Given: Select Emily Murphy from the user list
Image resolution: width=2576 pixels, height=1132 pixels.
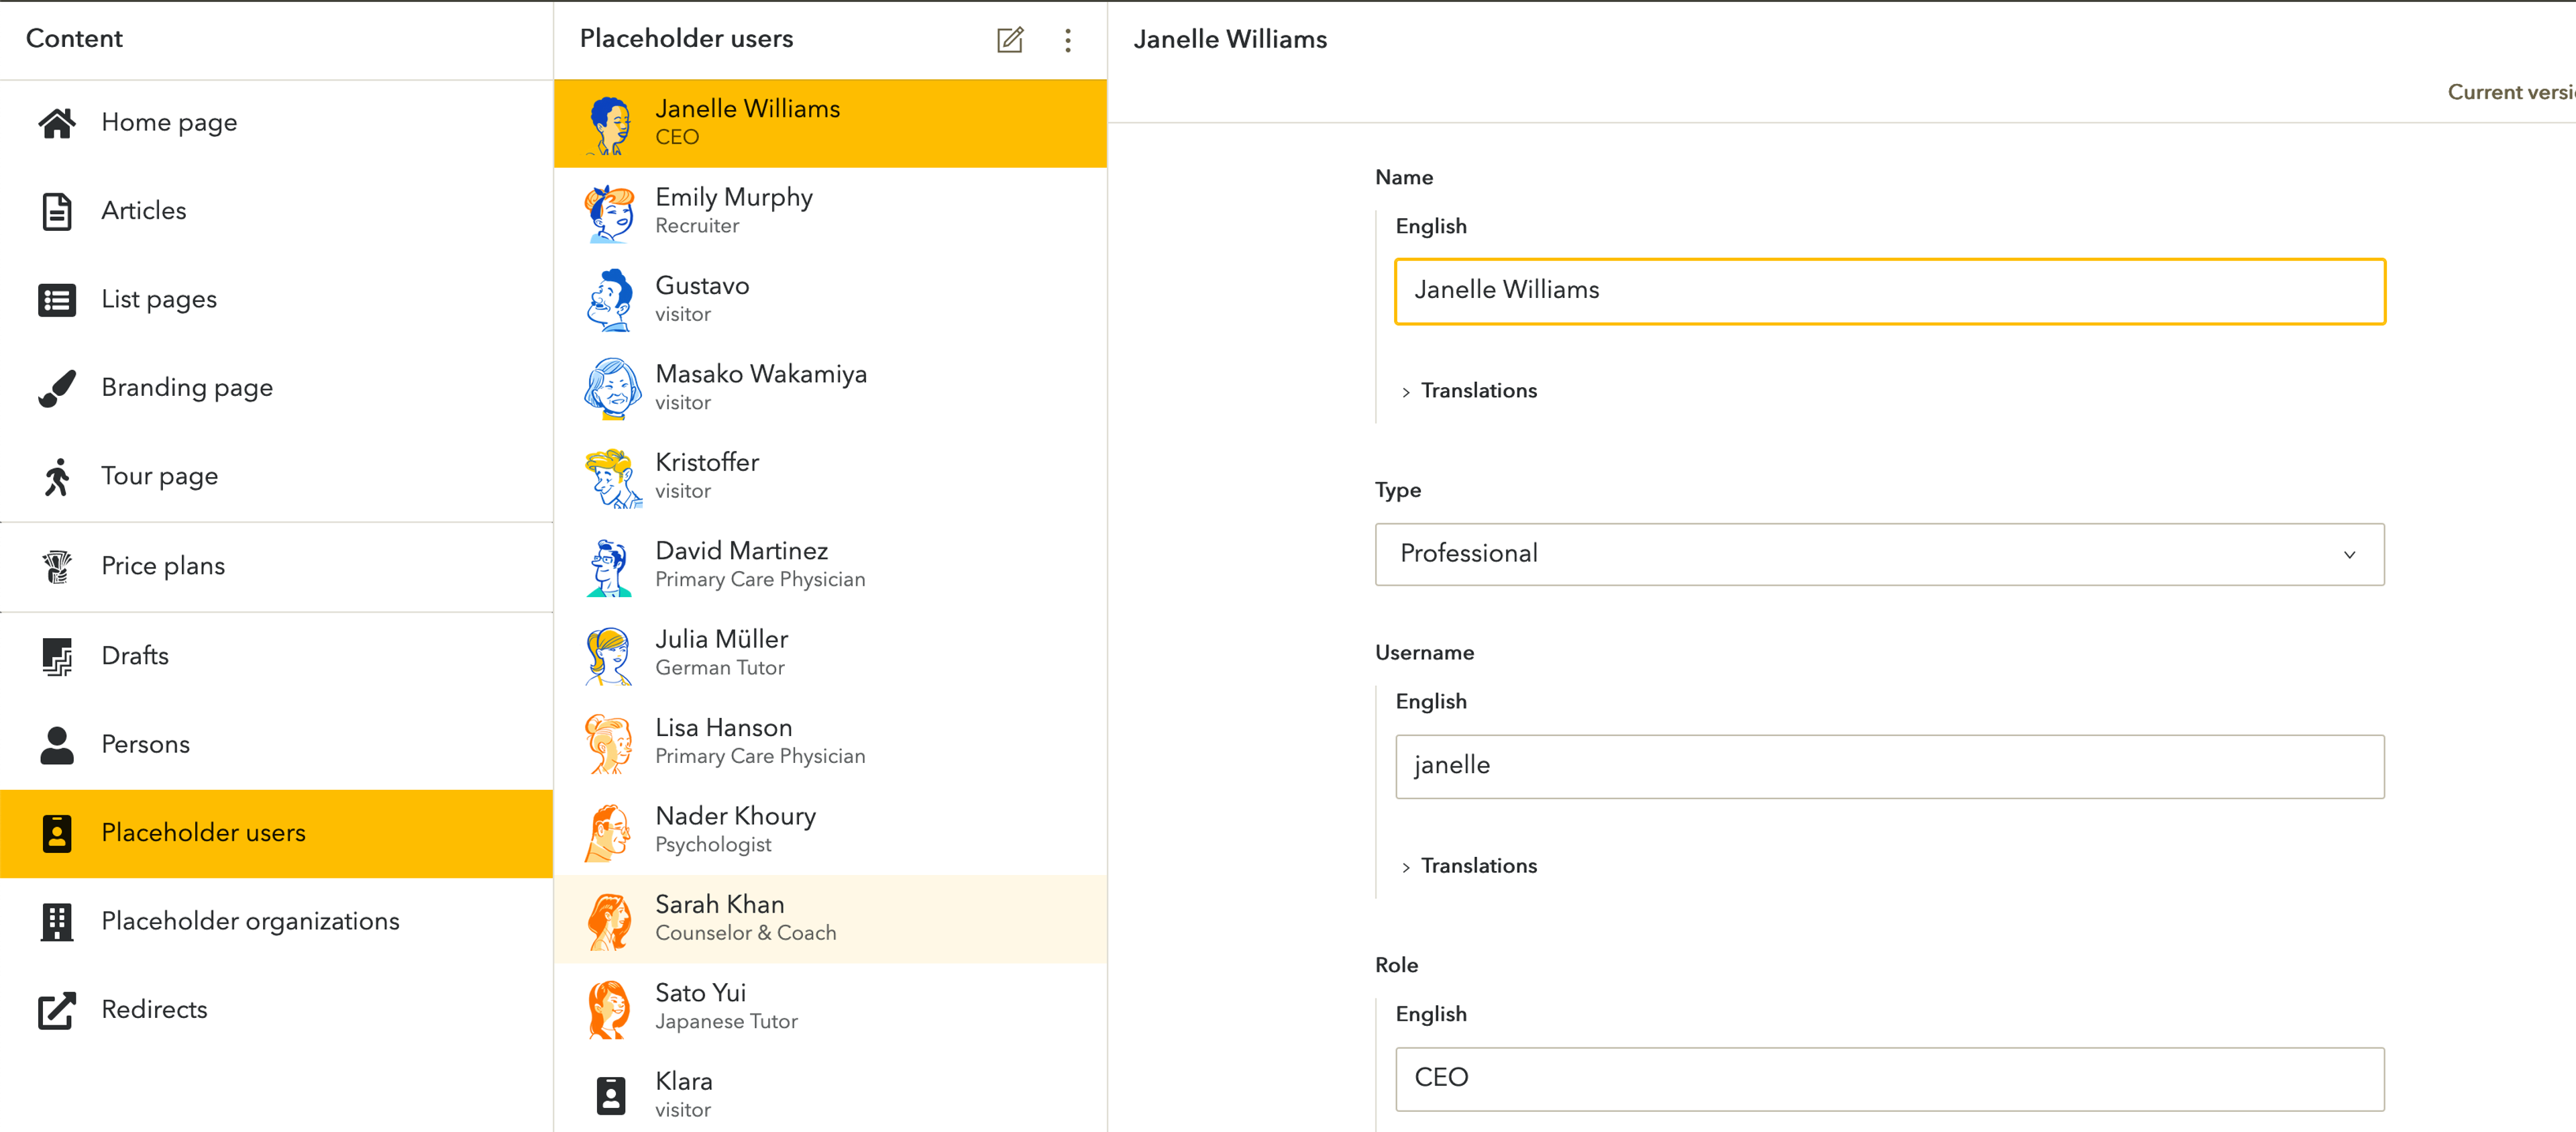Looking at the screenshot, I should point(733,210).
